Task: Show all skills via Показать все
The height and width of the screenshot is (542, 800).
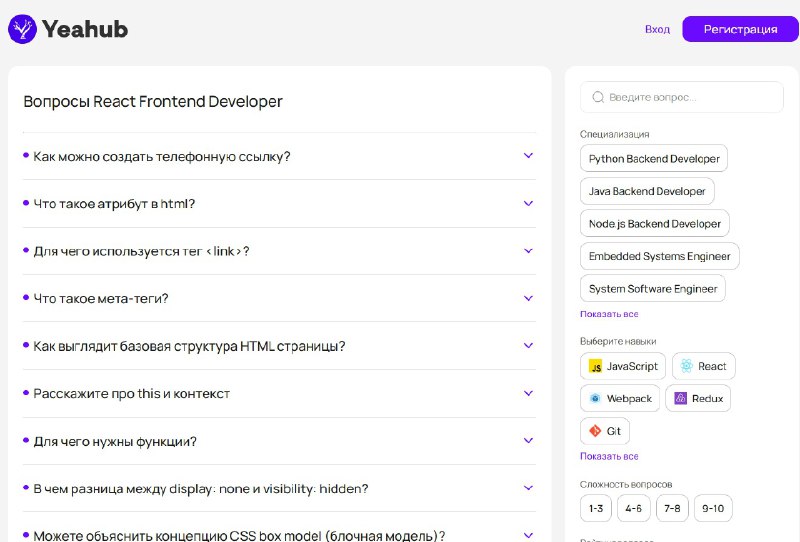Action: click(x=609, y=456)
